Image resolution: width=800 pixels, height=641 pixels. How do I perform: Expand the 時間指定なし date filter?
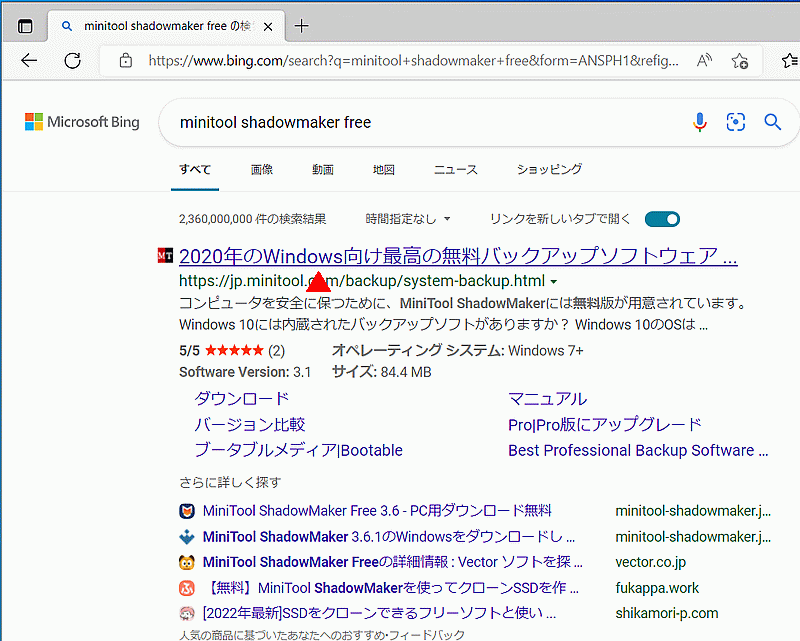[408, 219]
